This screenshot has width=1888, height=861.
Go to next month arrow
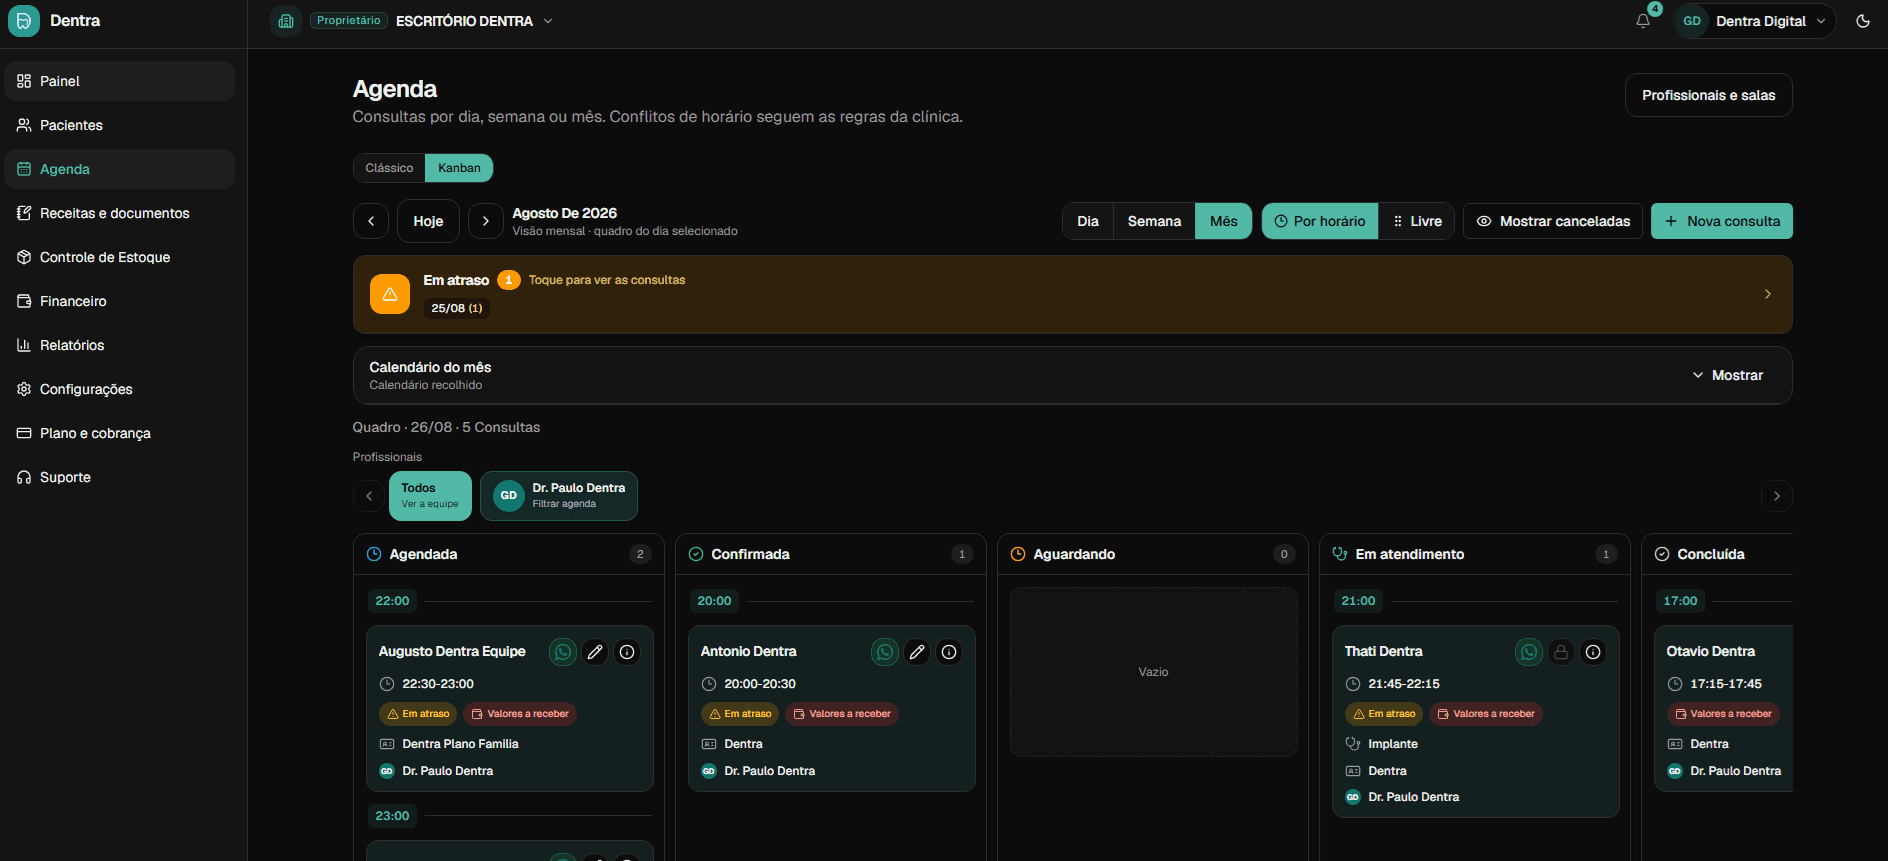pos(486,221)
